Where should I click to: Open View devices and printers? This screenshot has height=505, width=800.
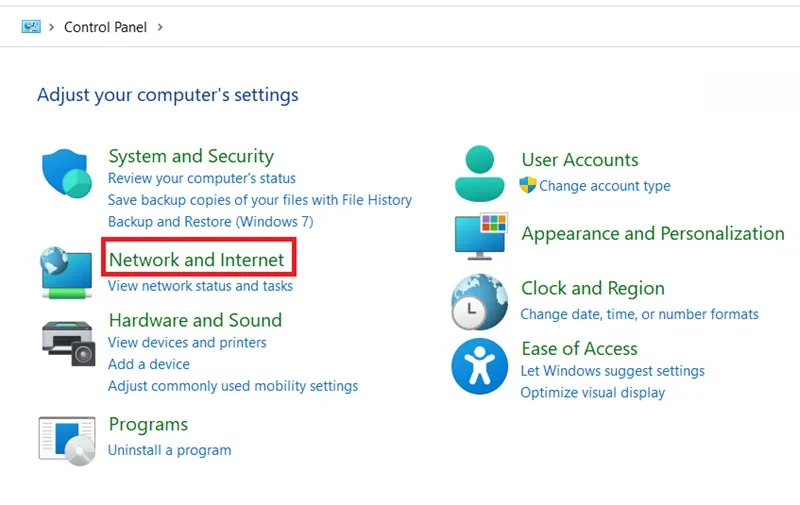pos(187,342)
